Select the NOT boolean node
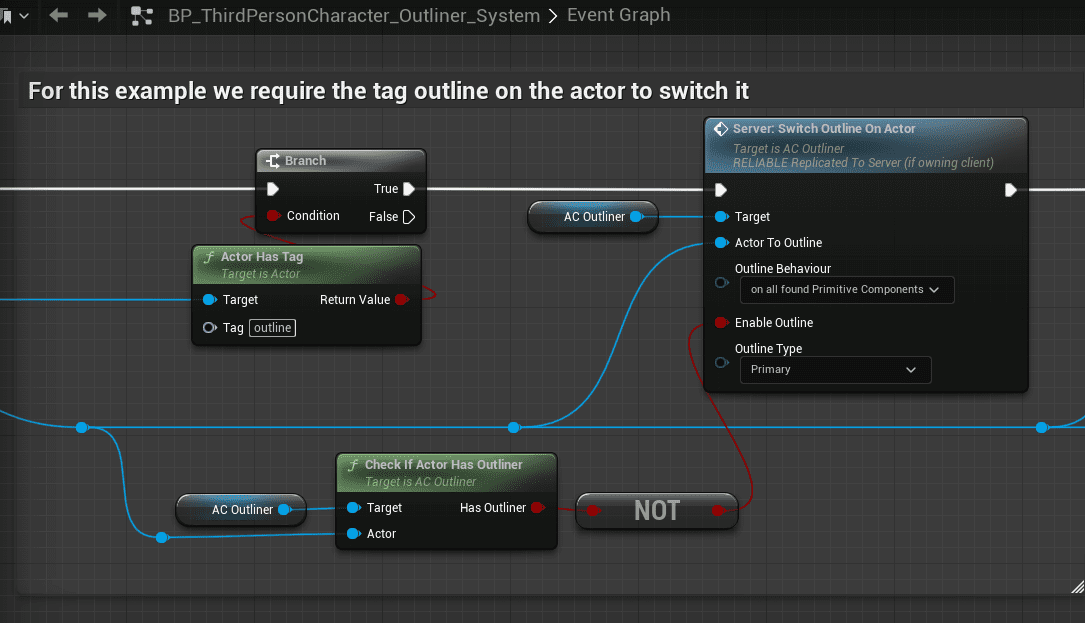 tap(657, 511)
